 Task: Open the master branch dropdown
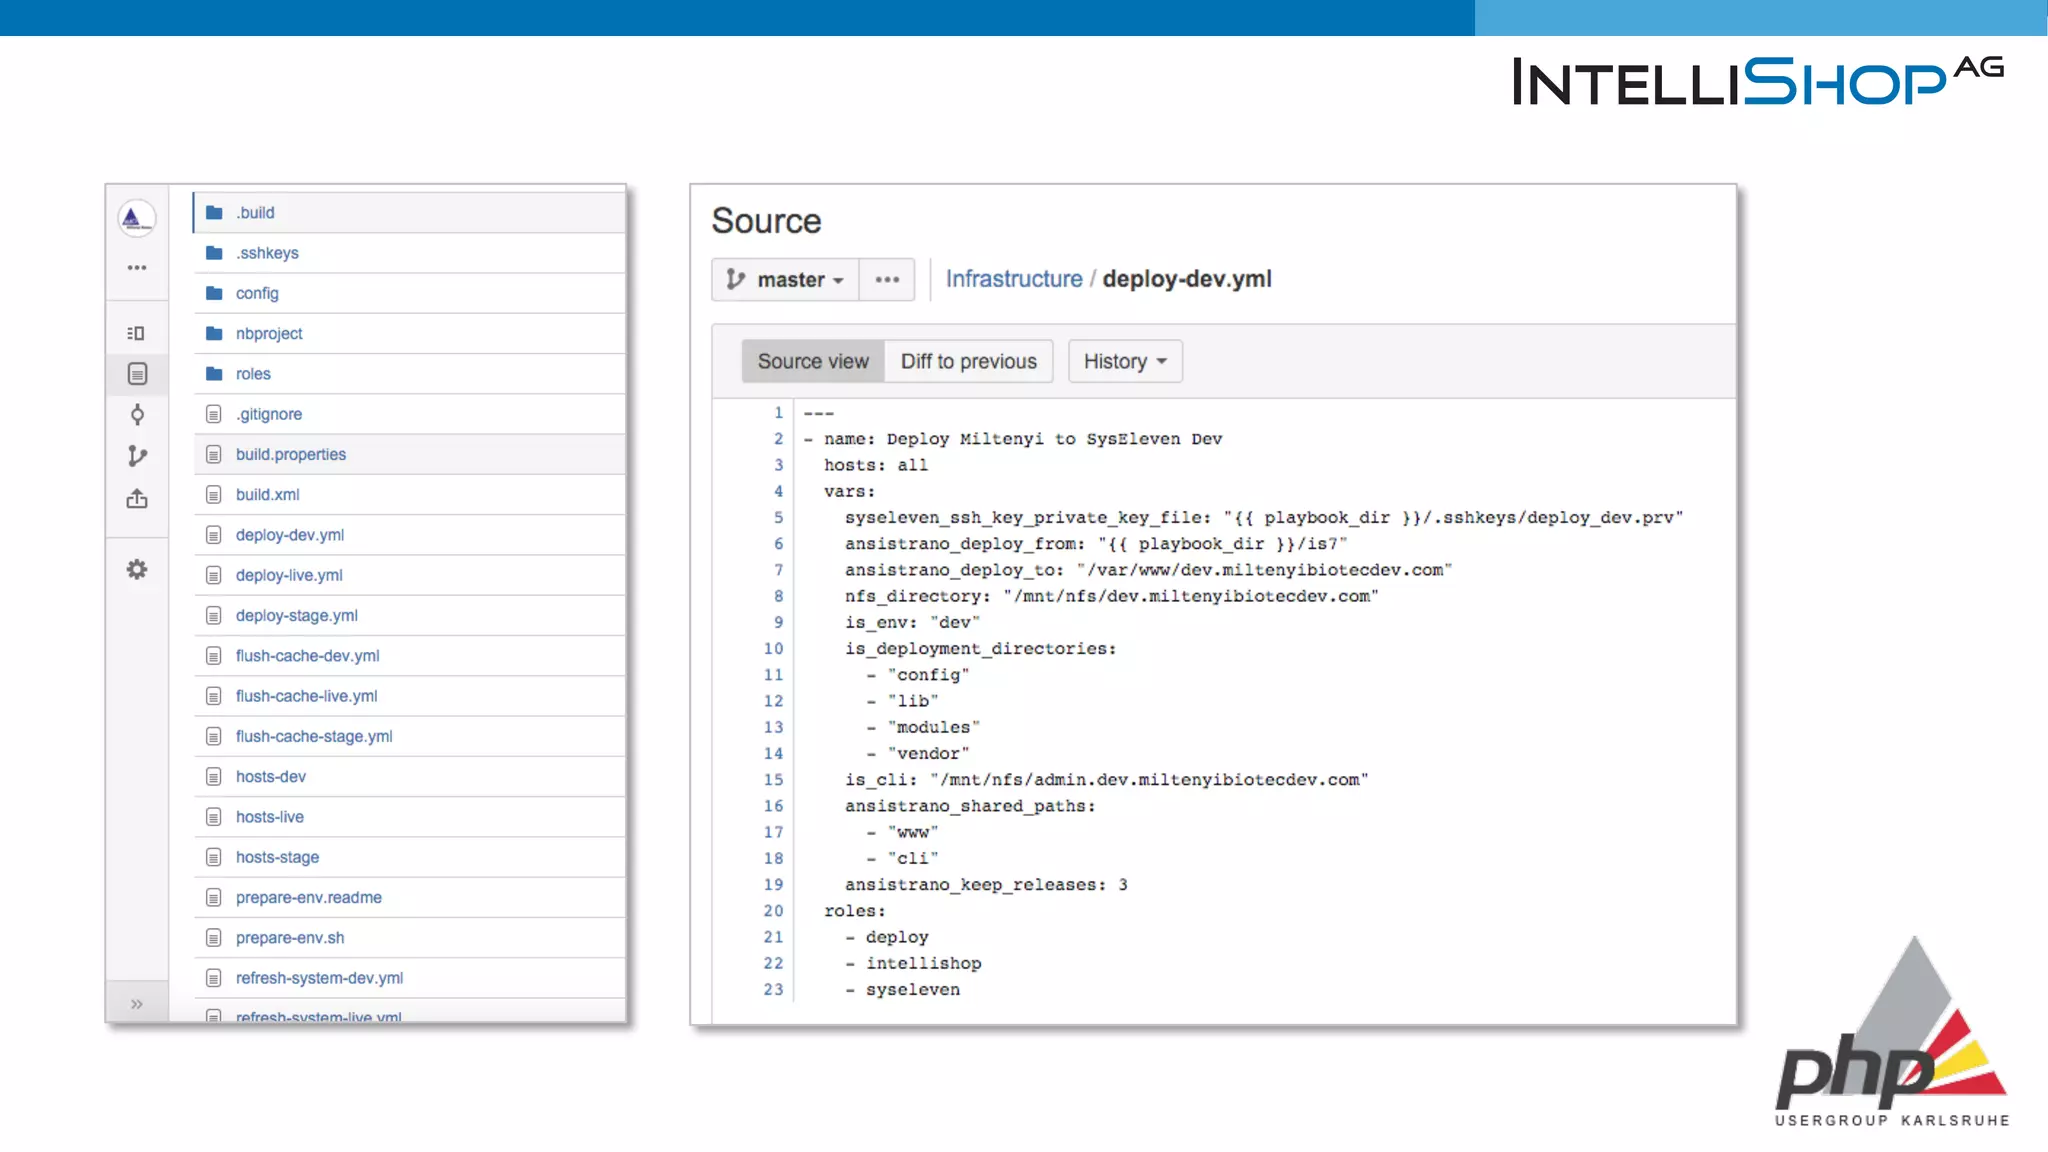pos(785,280)
